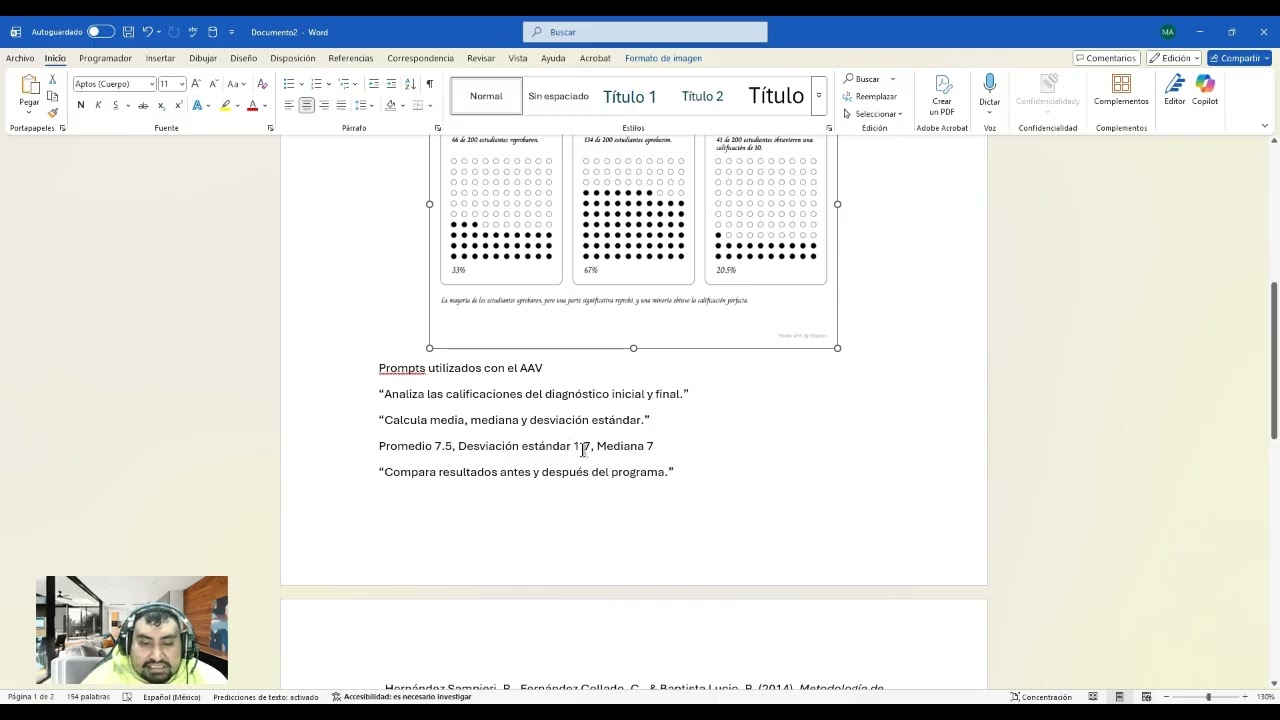The width and height of the screenshot is (1280, 720).
Task: Justify paragraph text
Action: [341, 105]
